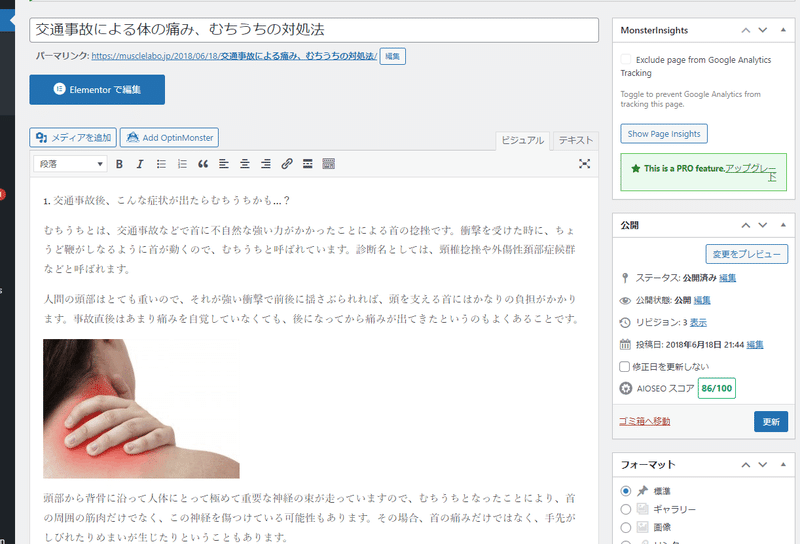Edit the 投稿日 publish date
This screenshot has width=800, height=544.
click(755, 344)
